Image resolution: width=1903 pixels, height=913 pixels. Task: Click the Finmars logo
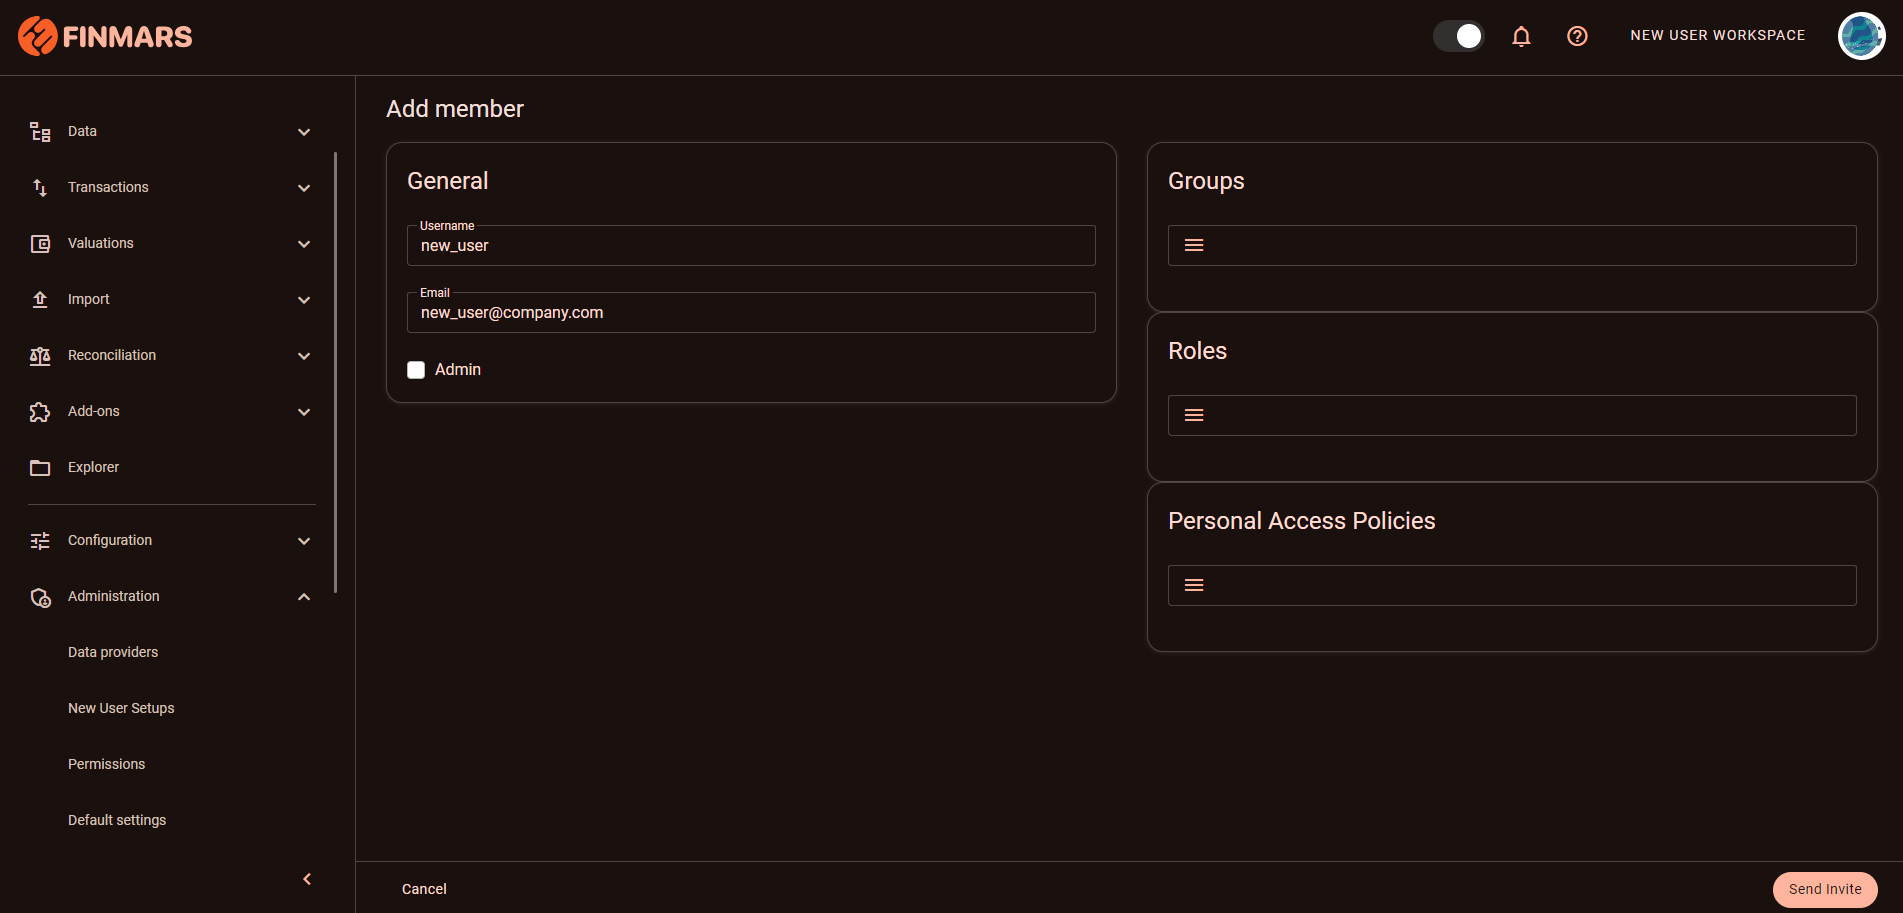[105, 36]
